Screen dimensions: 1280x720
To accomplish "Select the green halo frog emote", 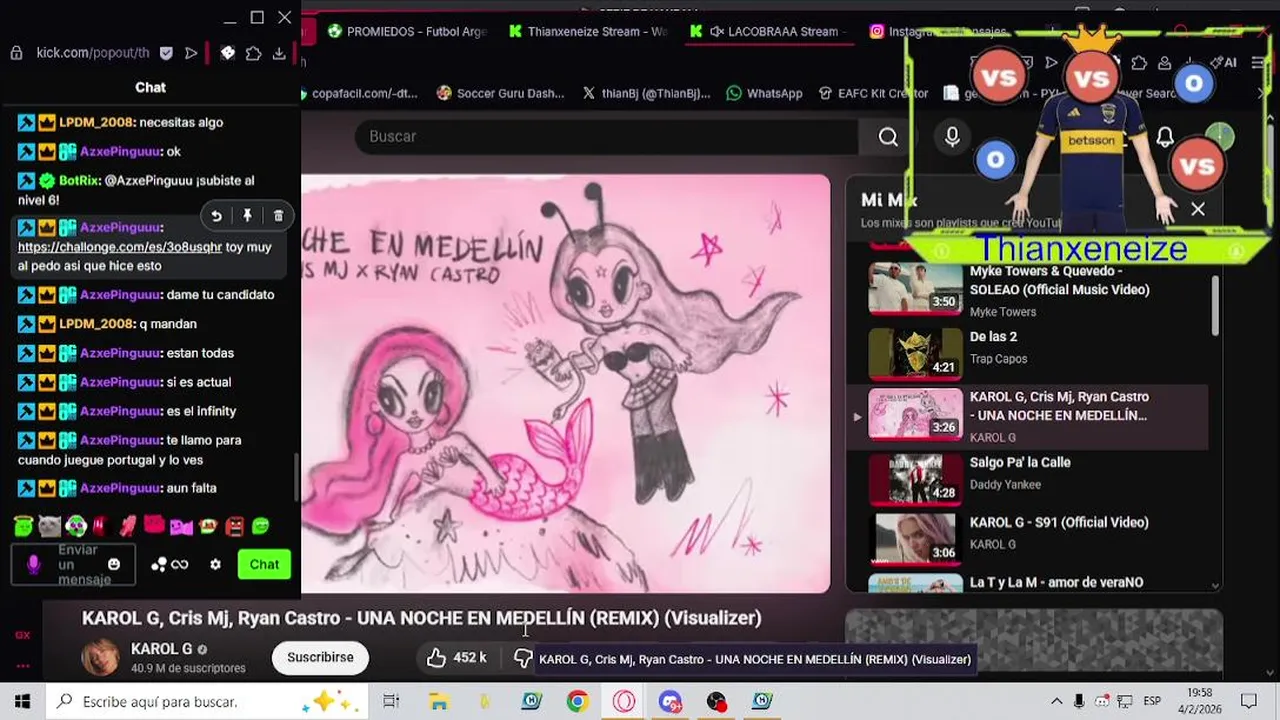I will [x=22, y=525].
